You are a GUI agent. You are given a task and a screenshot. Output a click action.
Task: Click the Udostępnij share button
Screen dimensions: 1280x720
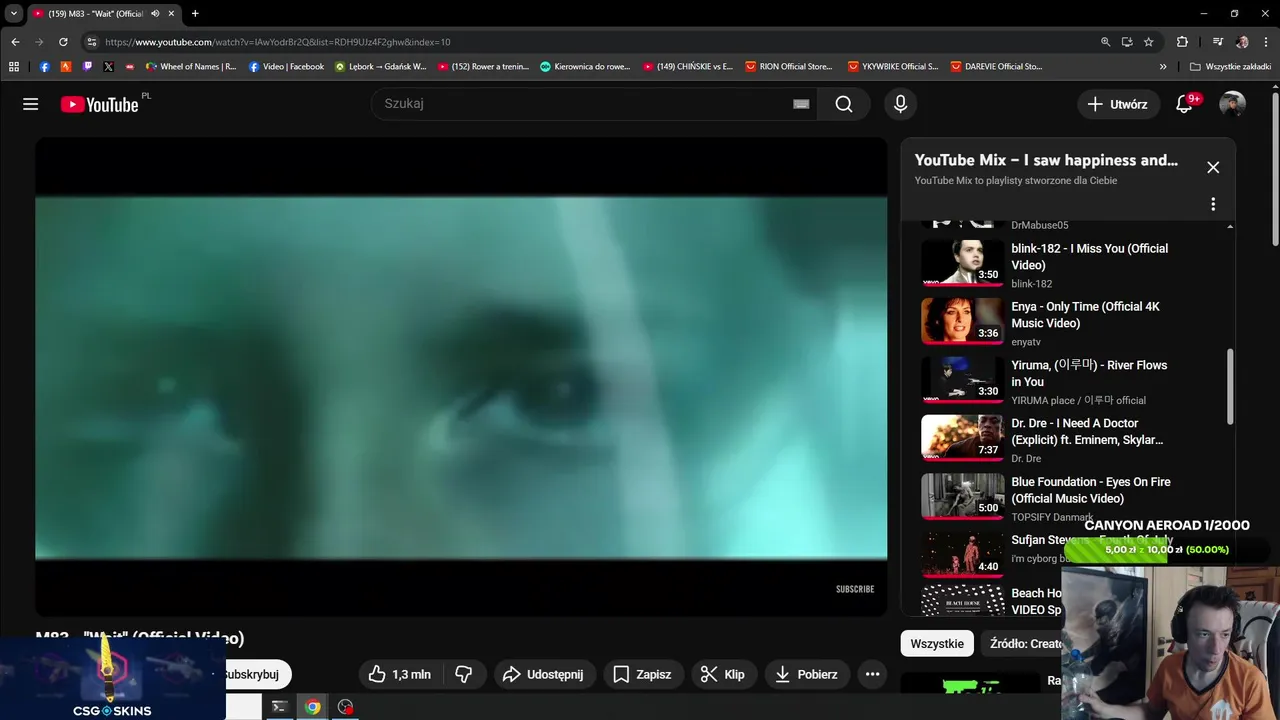(x=543, y=674)
